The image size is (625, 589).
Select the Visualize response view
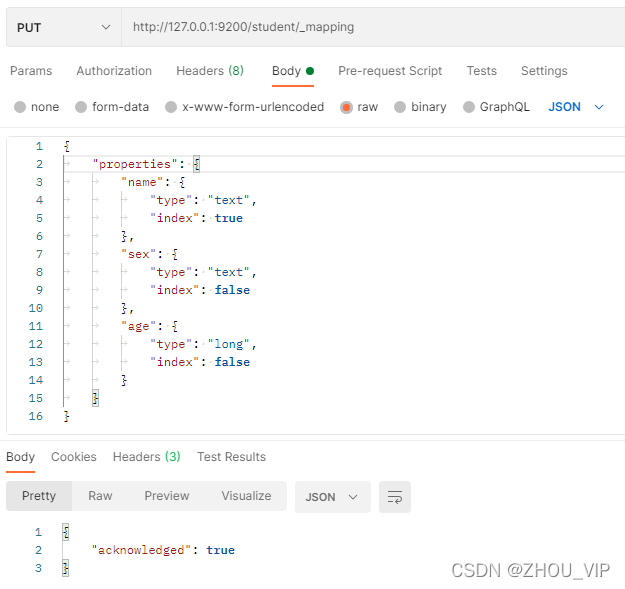[x=246, y=496]
